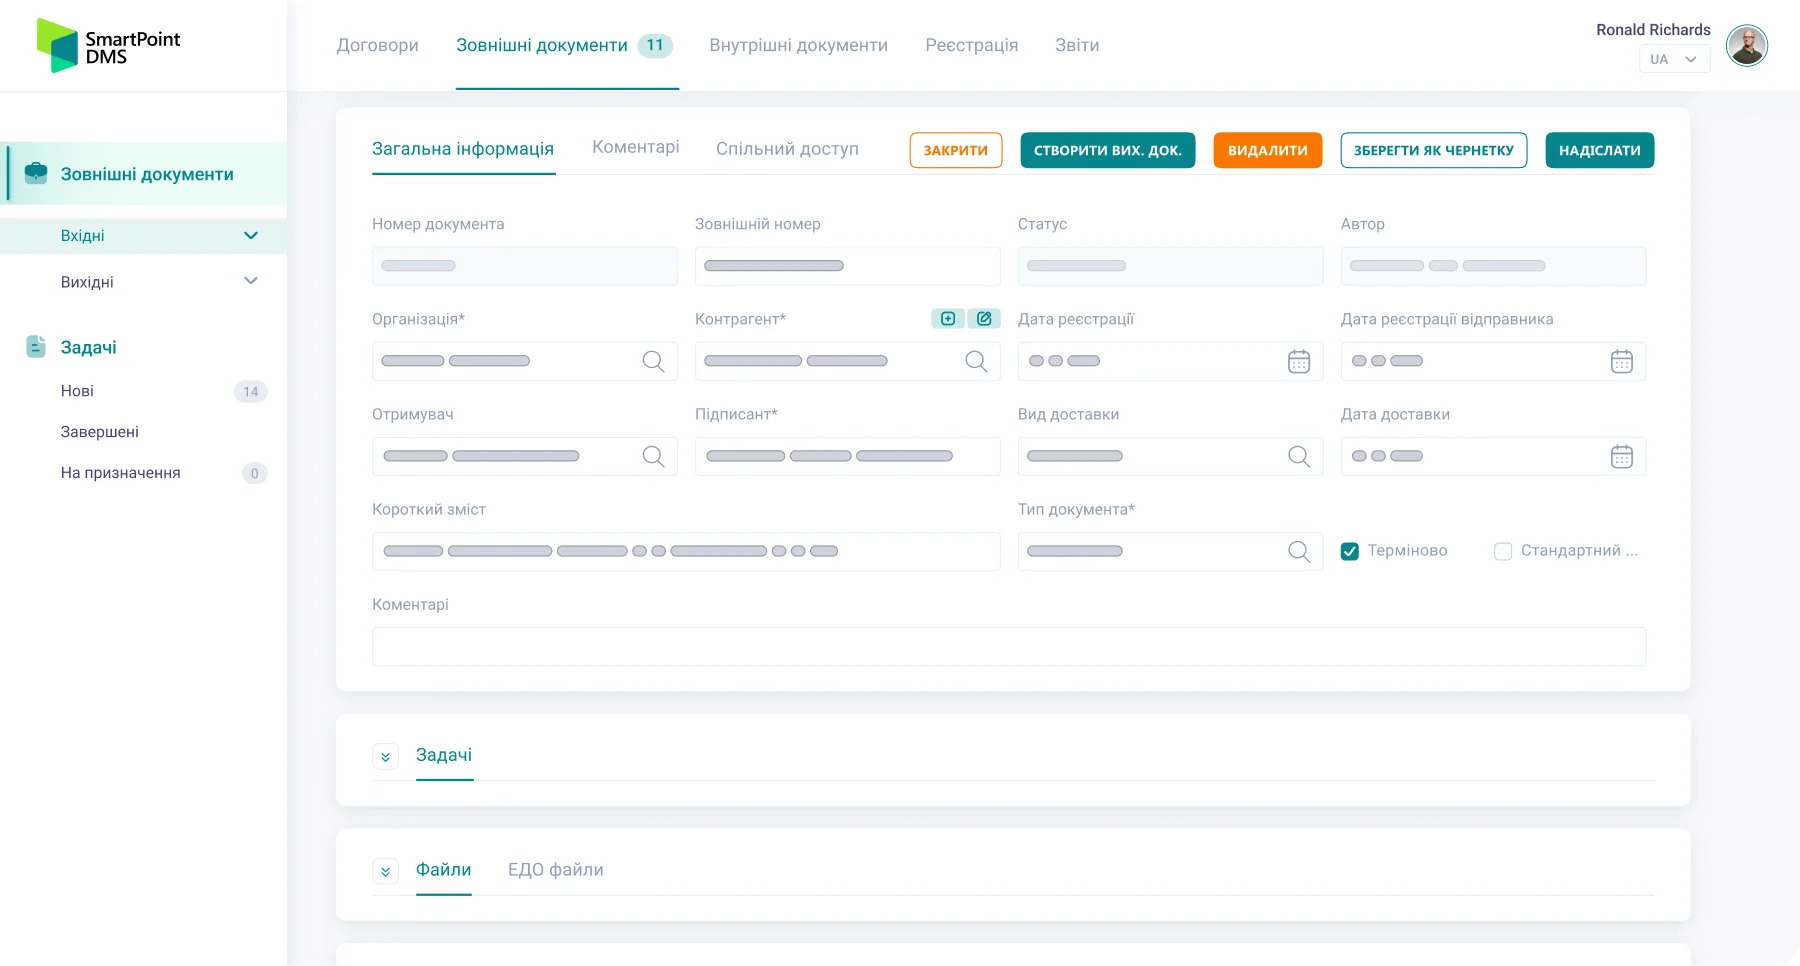
Task: Click the briefcase icon beside Зовнішні документи
Action: tap(36, 173)
